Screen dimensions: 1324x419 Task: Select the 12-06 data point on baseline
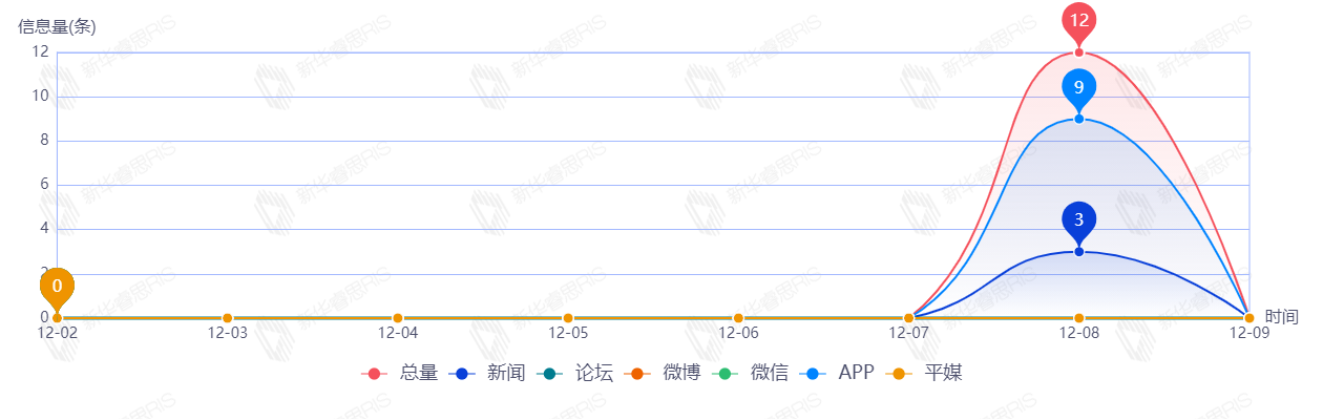[738, 318]
